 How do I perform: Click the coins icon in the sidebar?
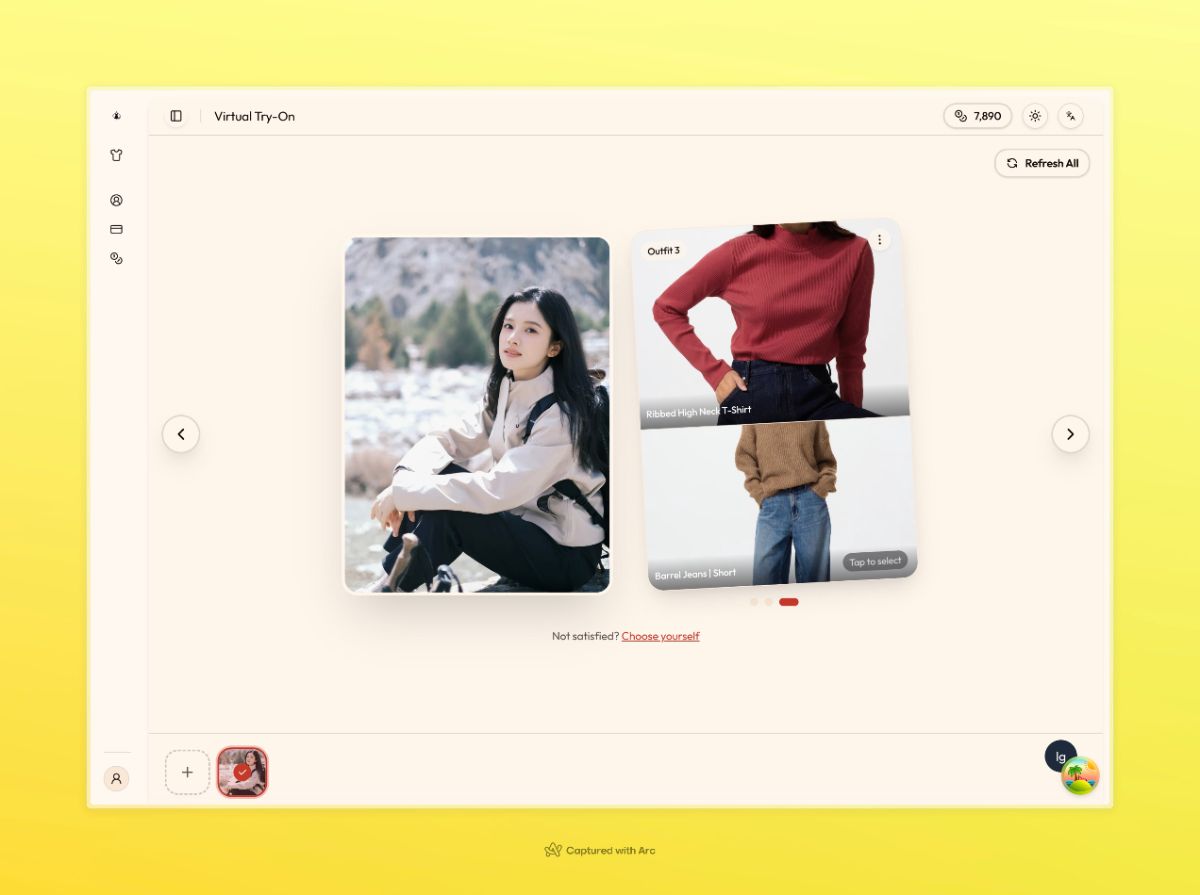[x=117, y=258]
